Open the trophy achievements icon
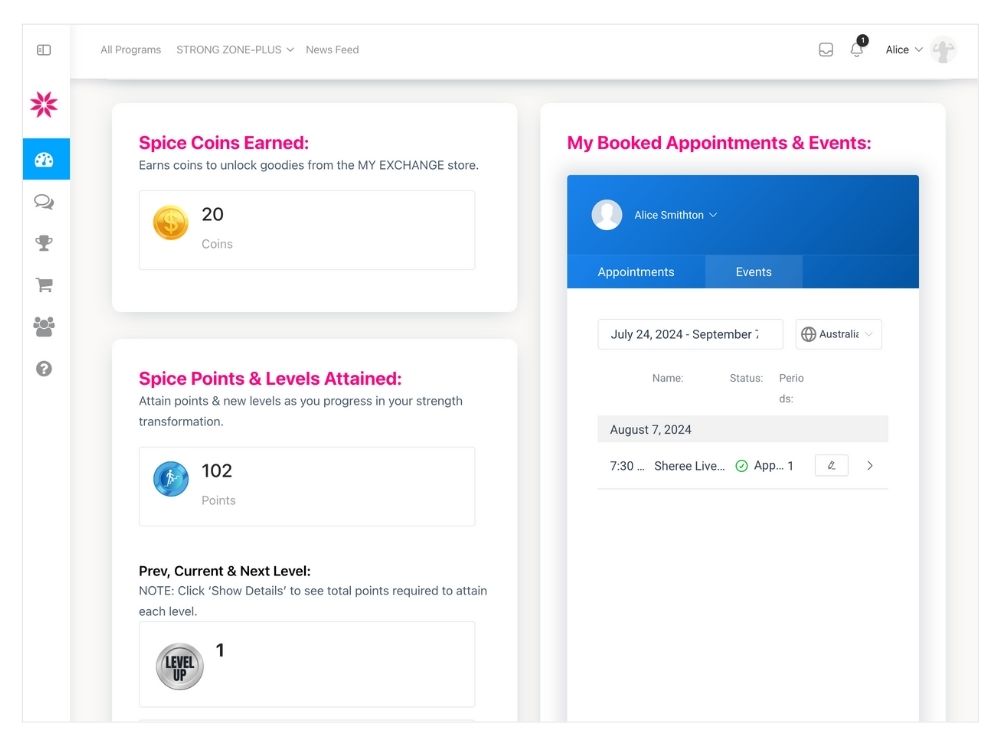This screenshot has width=1000, height=750. pos(44,243)
